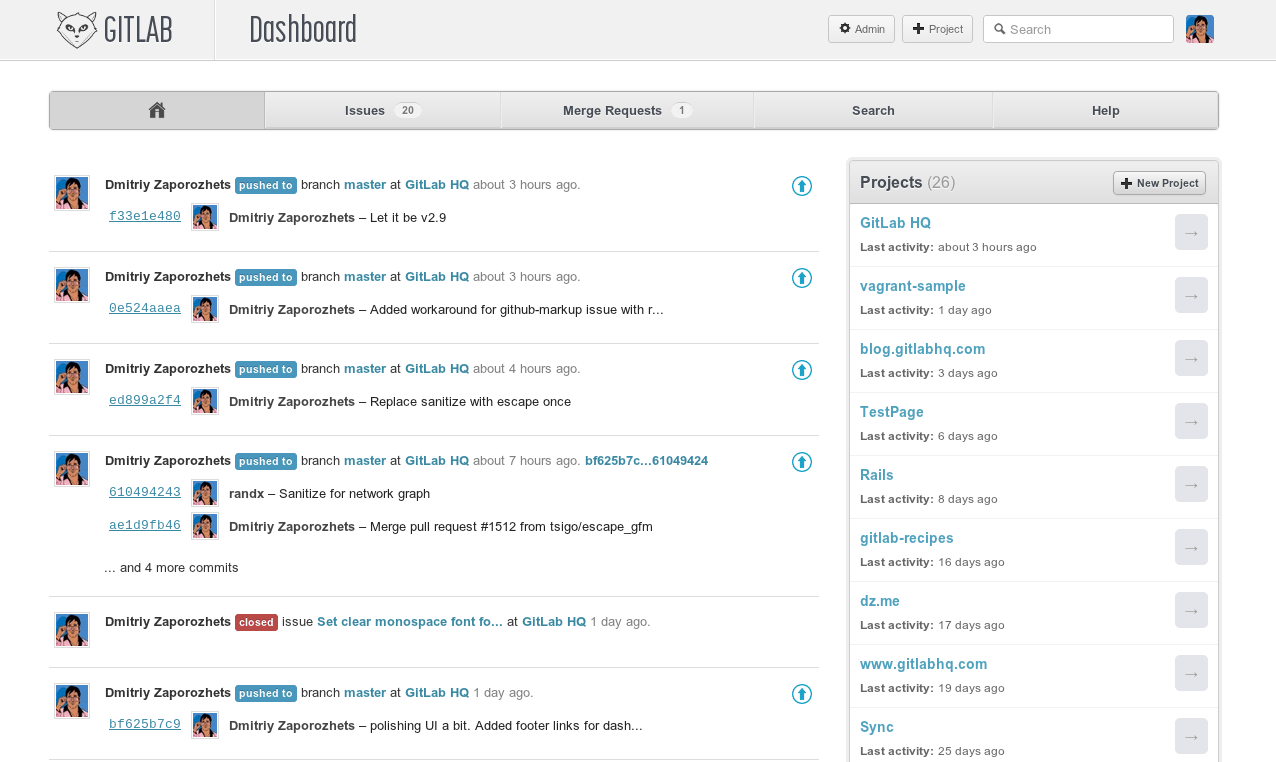Create a project with New Project button
This screenshot has height=762, width=1276.
(x=1158, y=183)
